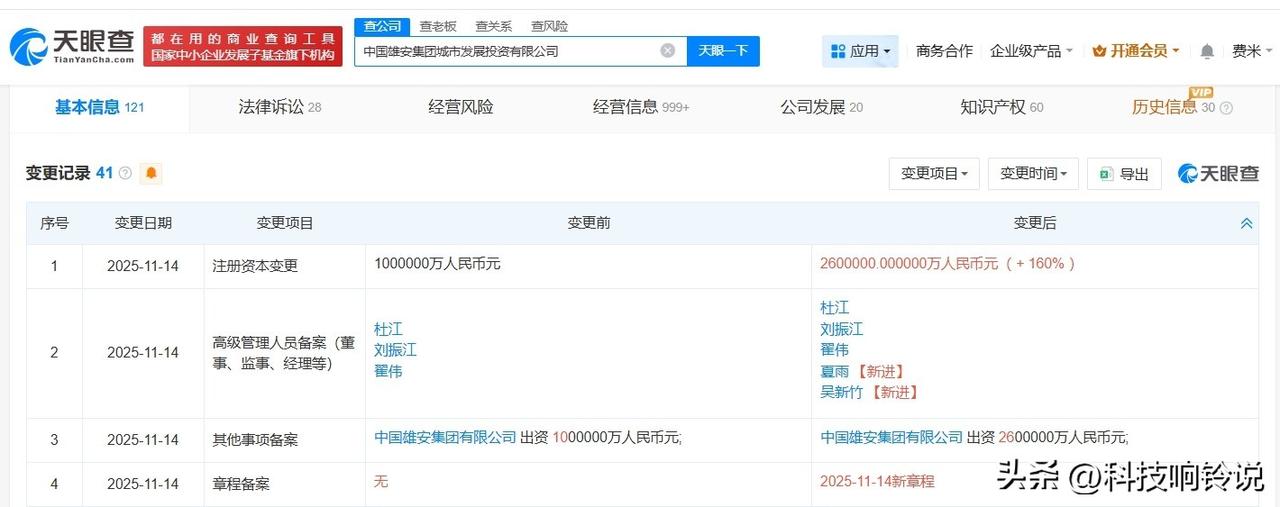Open newly added 夏雨 link

835,371
